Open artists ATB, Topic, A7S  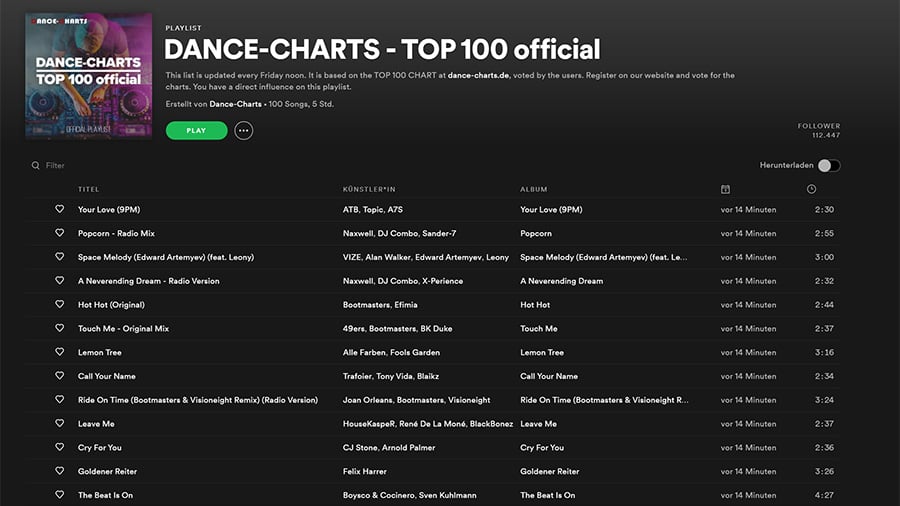click(373, 209)
